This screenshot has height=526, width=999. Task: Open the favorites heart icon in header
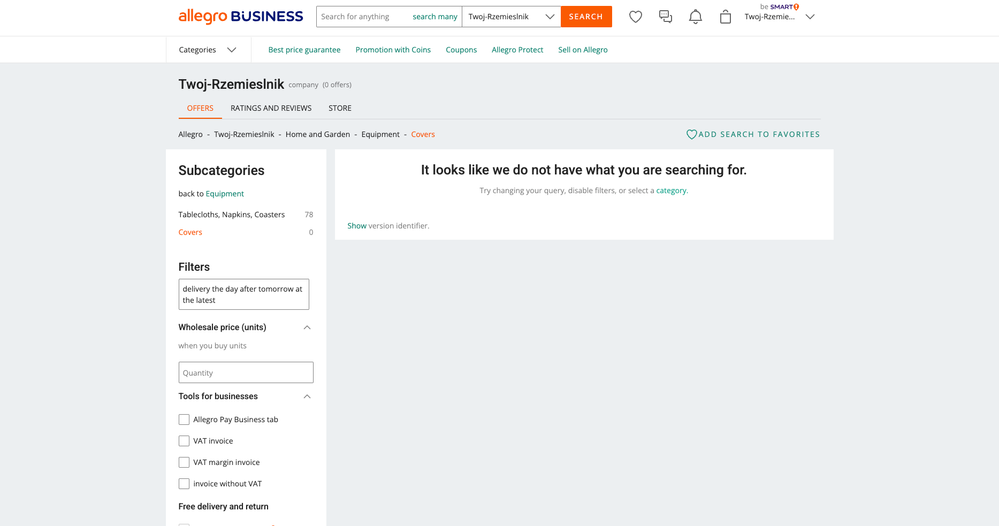pyautogui.click(x=635, y=17)
